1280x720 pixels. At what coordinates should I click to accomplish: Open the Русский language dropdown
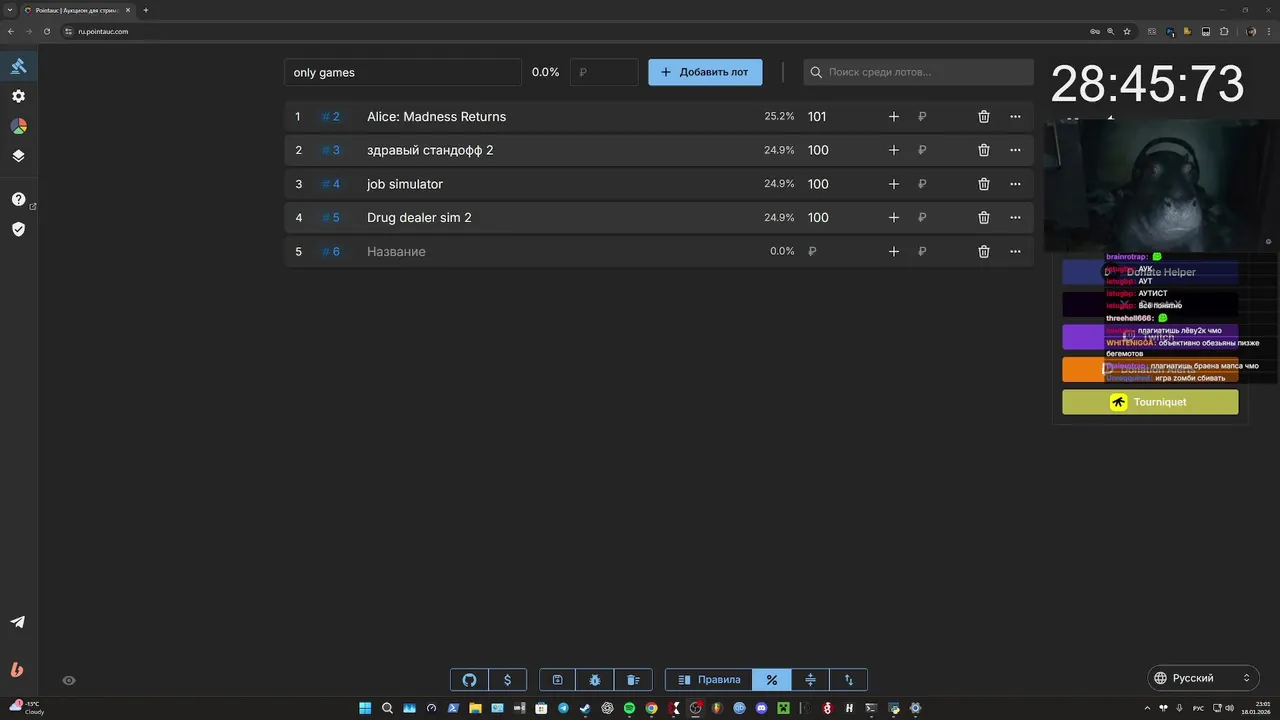(1203, 678)
